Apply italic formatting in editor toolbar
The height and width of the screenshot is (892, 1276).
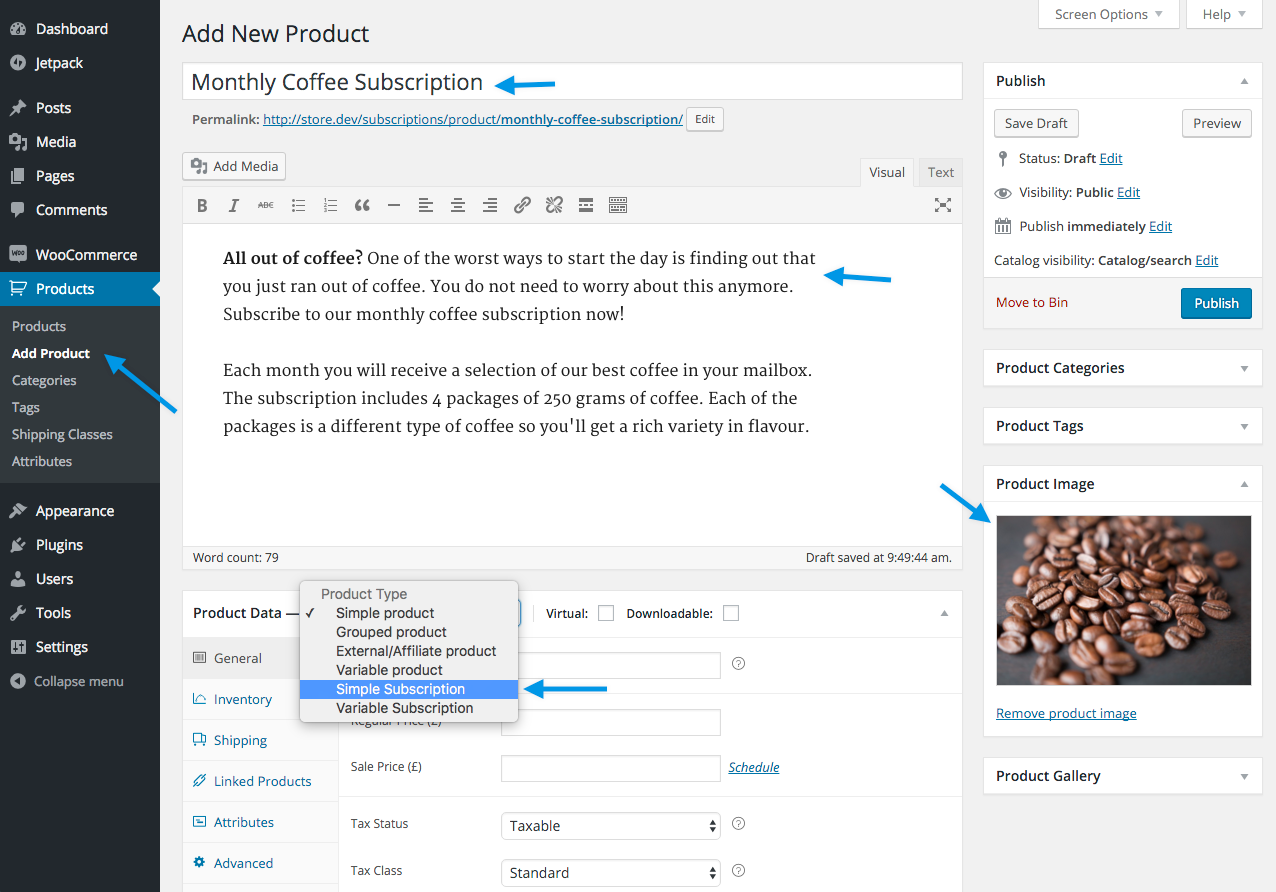point(234,205)
